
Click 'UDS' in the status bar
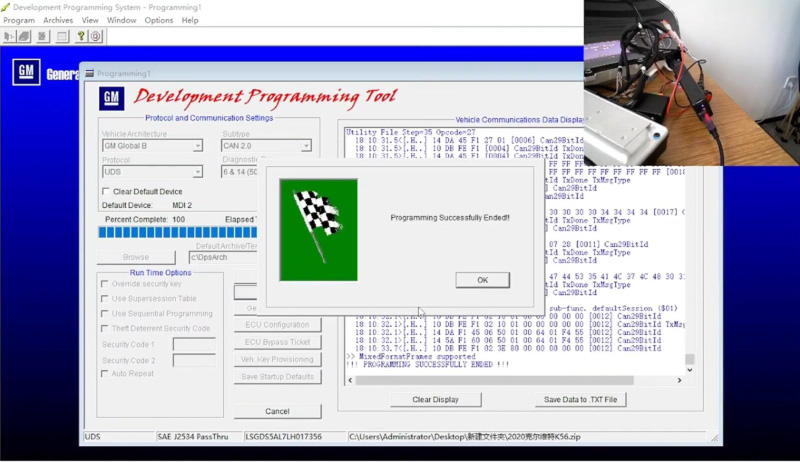coord(92,437)
